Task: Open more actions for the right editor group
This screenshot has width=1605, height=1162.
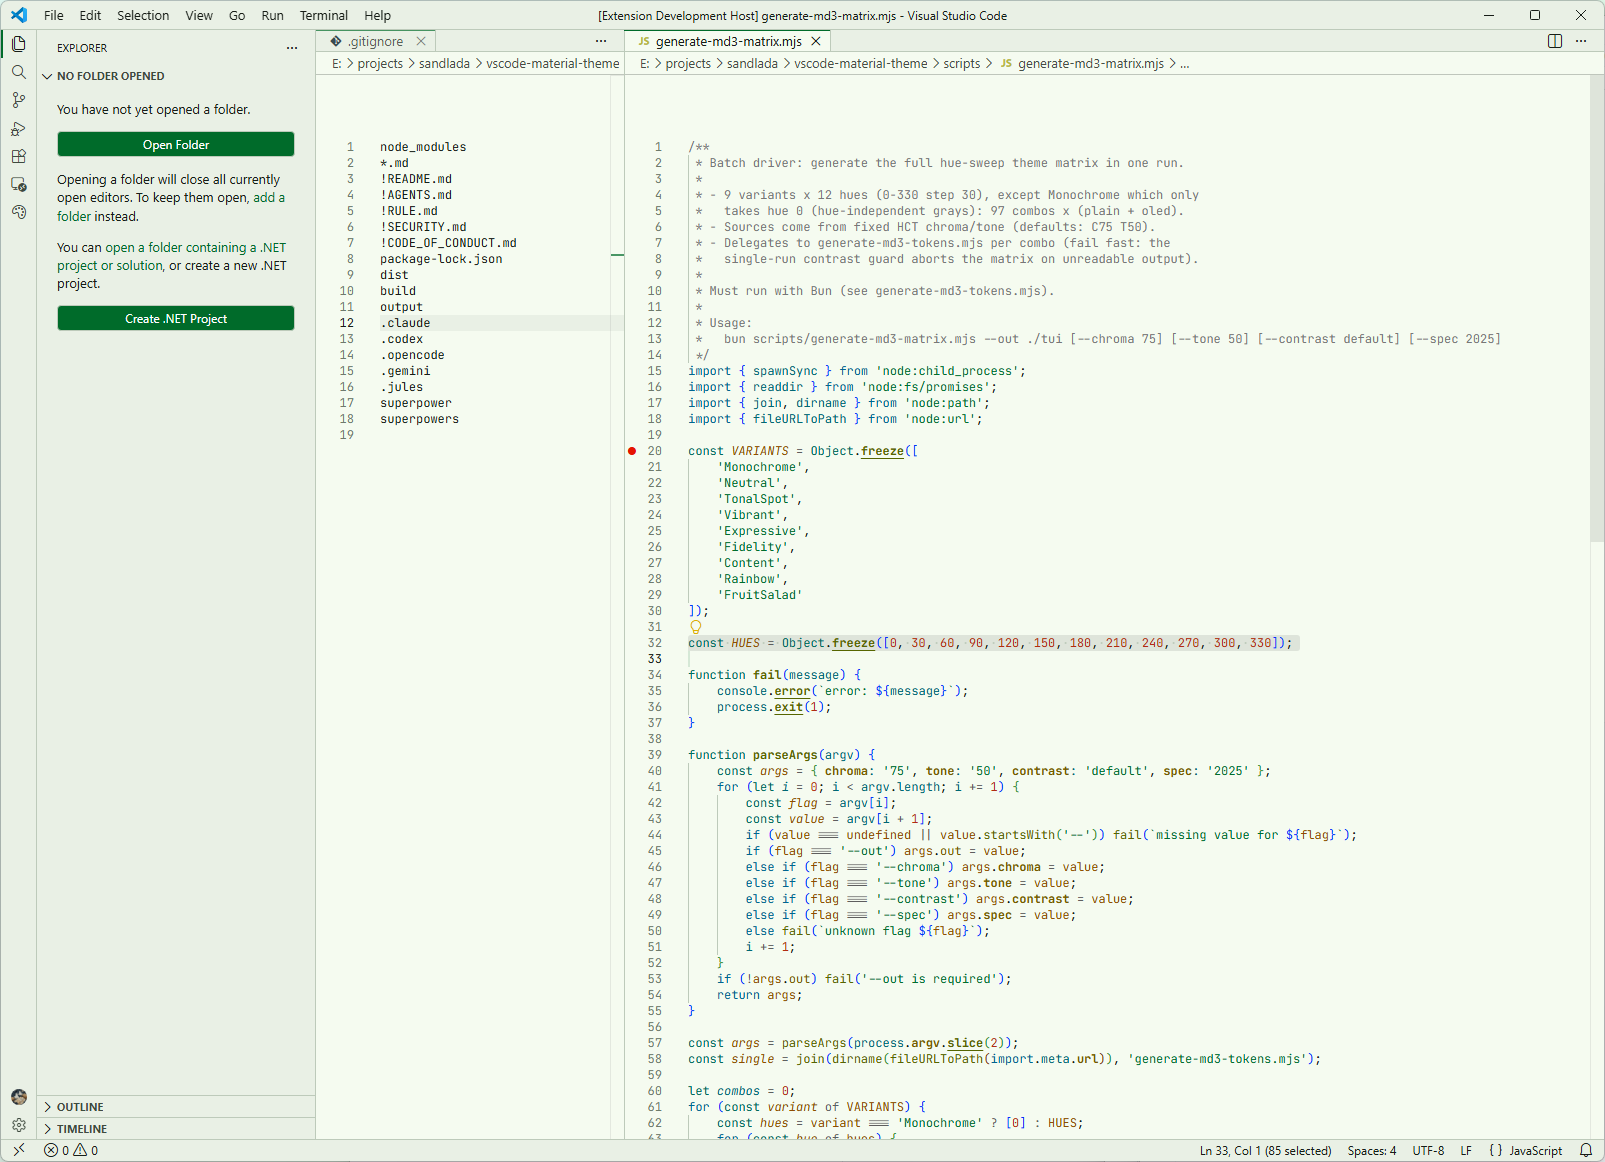Action: tap(1581, 41)
